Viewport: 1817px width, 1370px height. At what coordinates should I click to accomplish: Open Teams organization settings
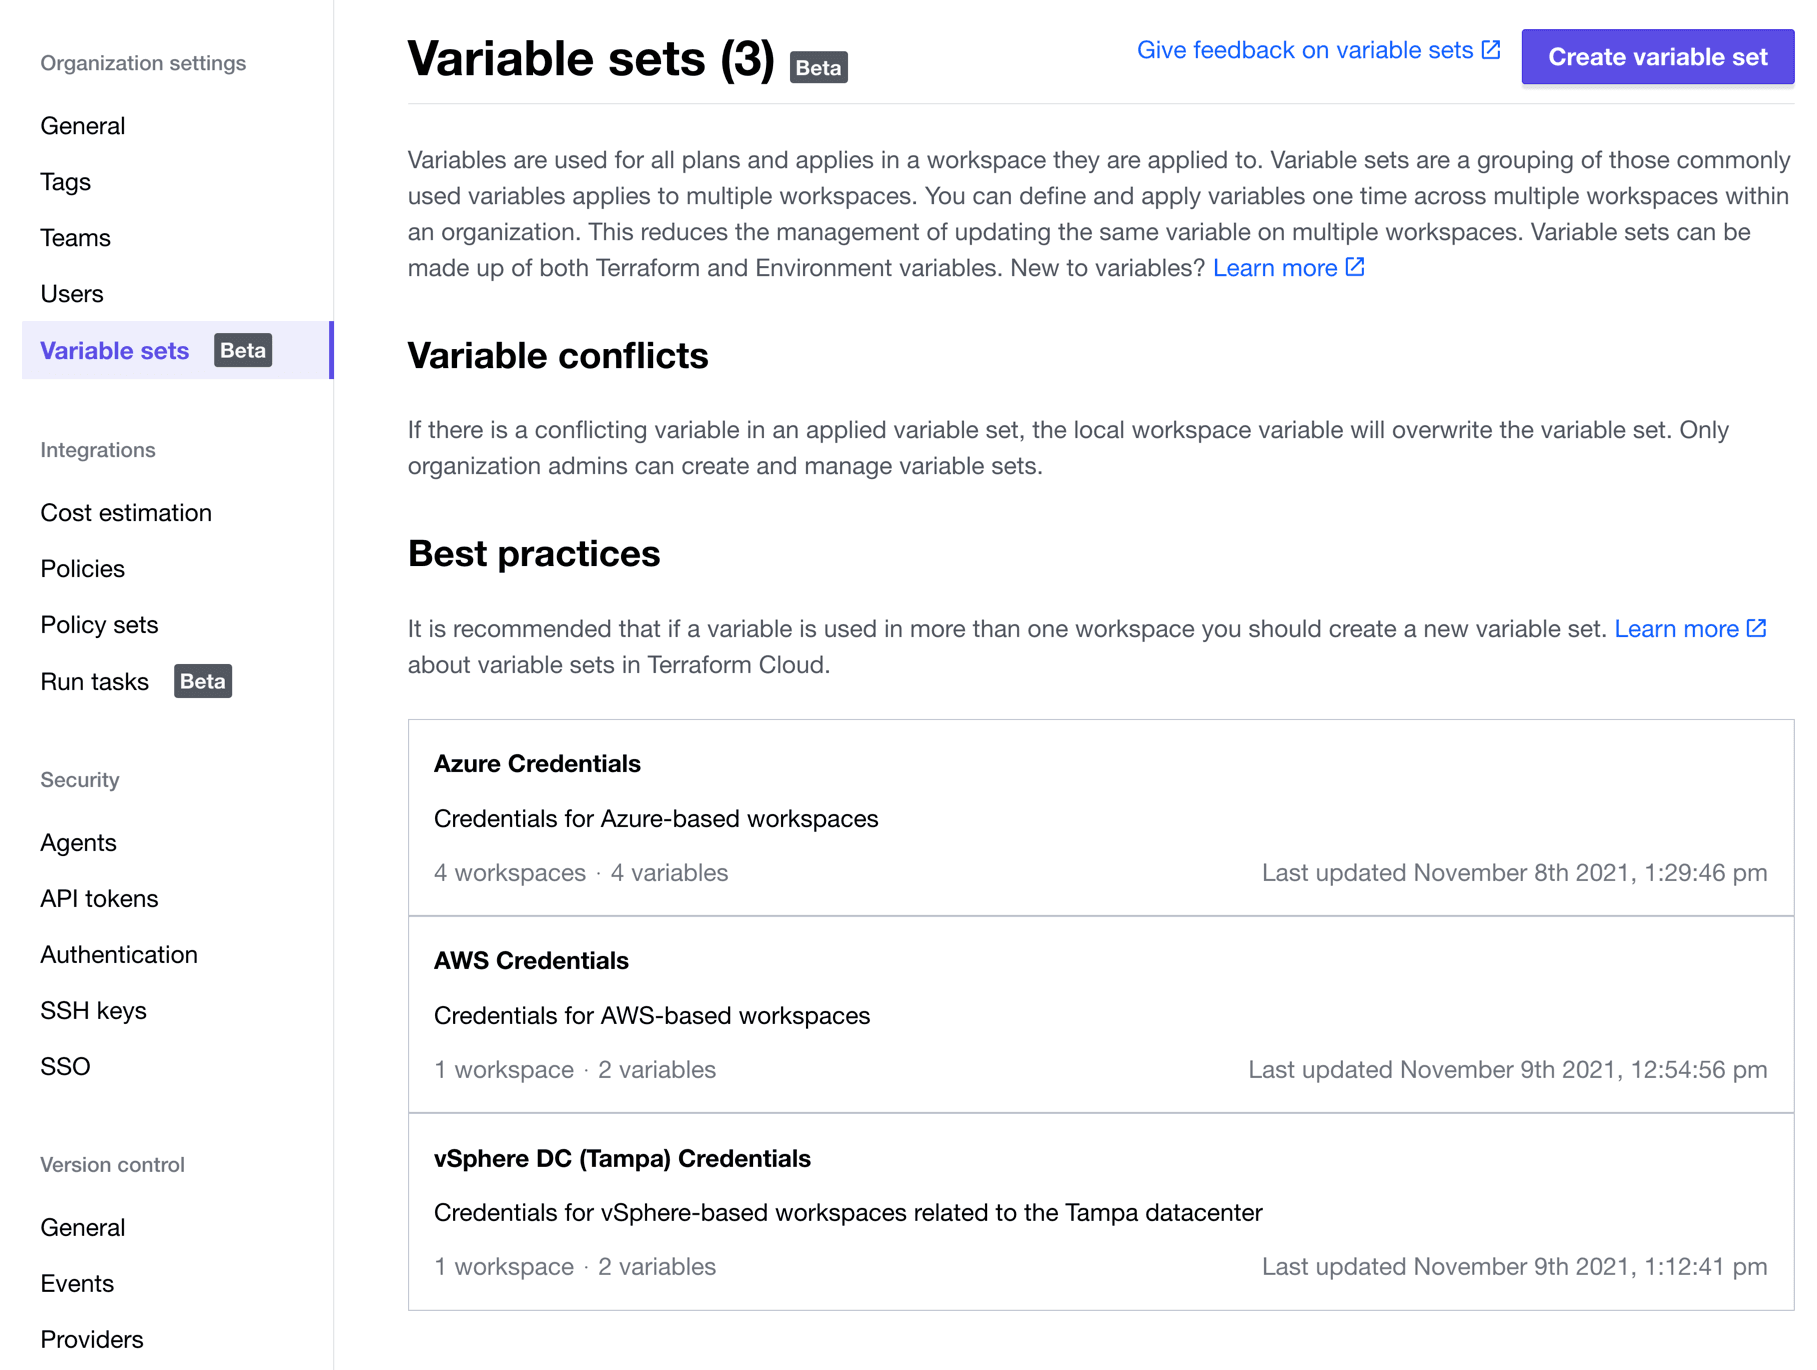pos(75,238)
